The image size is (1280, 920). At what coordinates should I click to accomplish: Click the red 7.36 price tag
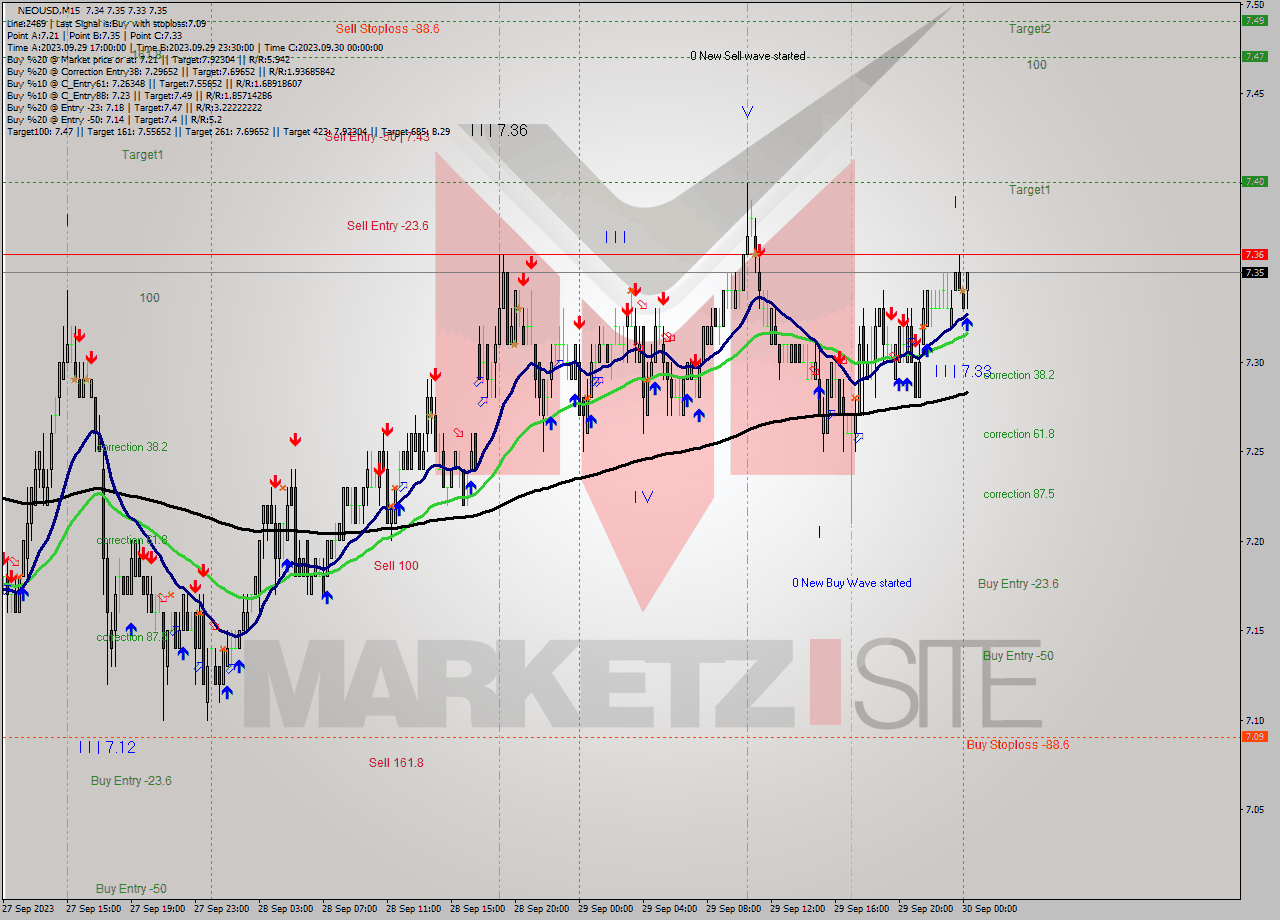coord(1254,254)
